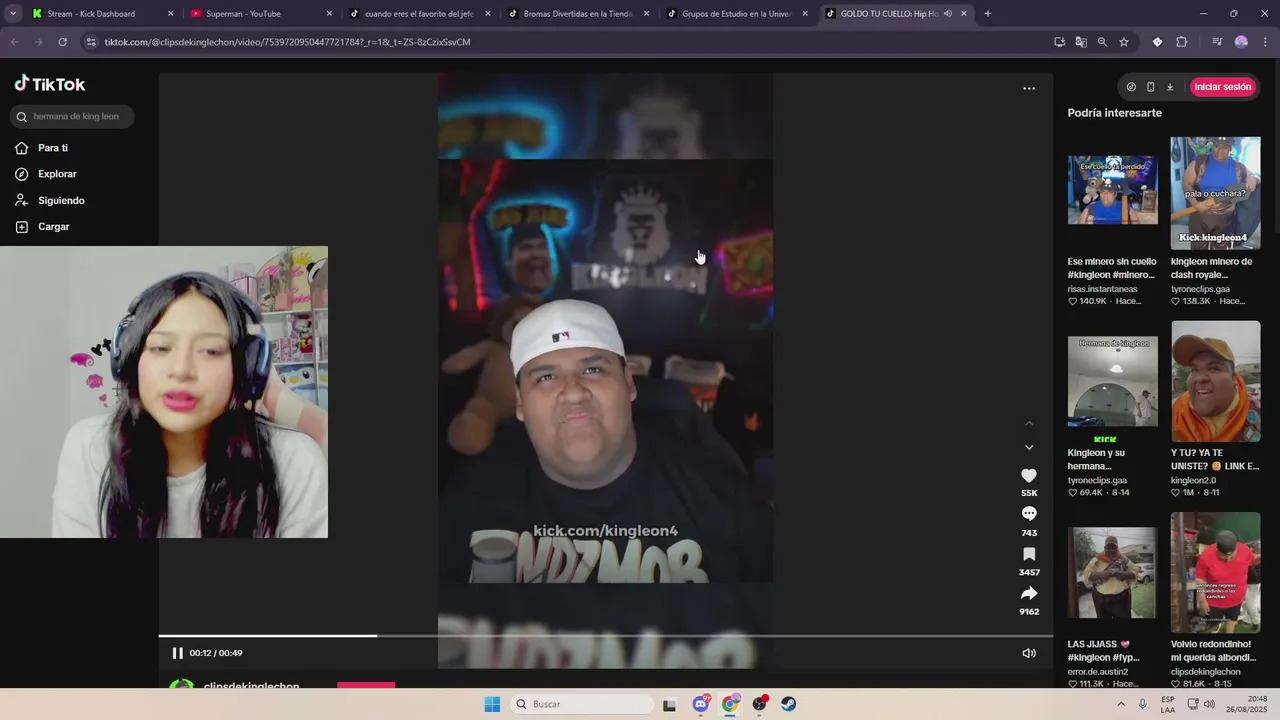The image size is (1280, 720).
Task: Open the 'pala o cuchara?' video thumbnail
Action: [1215, 193]
